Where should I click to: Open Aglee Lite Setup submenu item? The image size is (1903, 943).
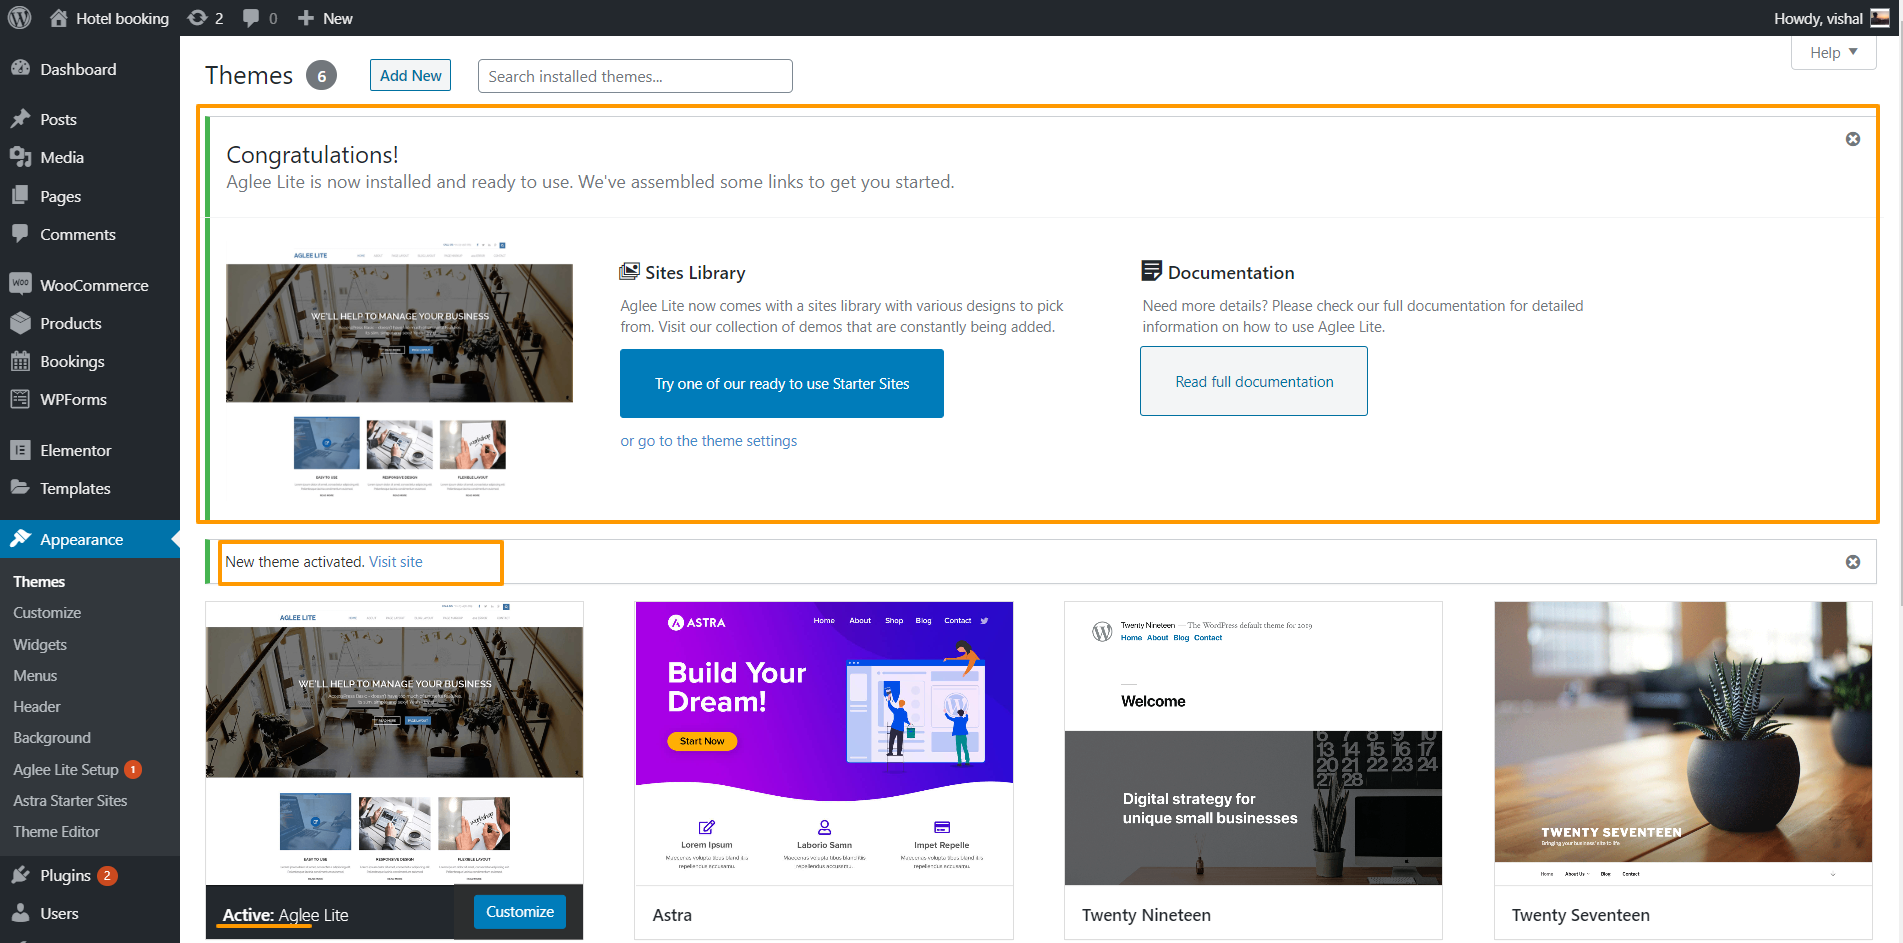(66, 769)
